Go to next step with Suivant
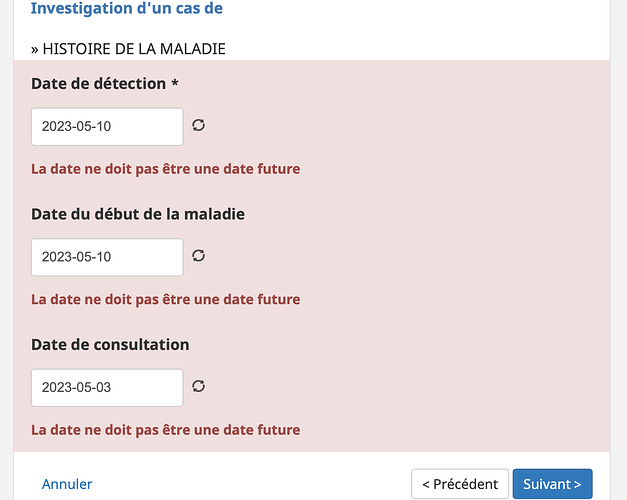Viewport: 627px width, 500px height. point(552,484)
